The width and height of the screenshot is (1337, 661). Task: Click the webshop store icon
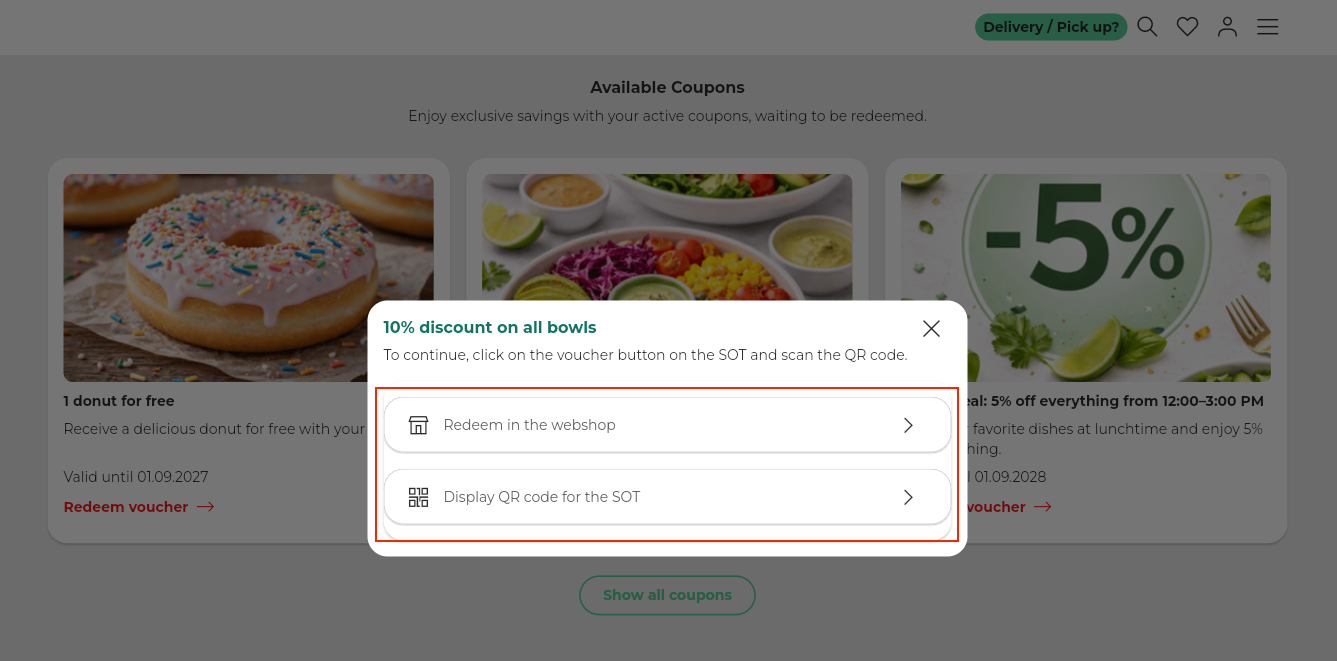(x=418, y=425)
